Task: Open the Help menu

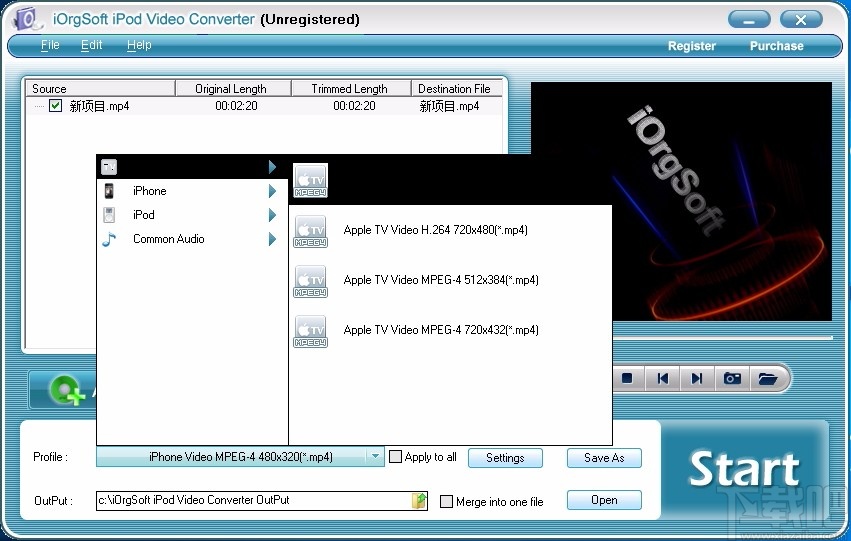Action: tap(139, 45)
